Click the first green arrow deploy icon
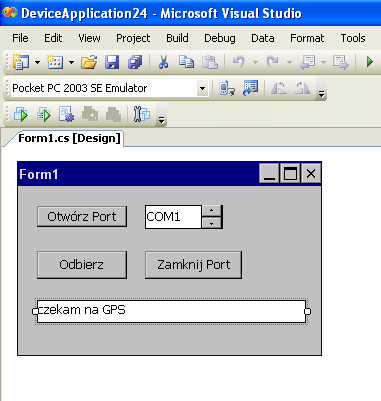Viewport: 381px width, 401px height. [x=21, y=115]
